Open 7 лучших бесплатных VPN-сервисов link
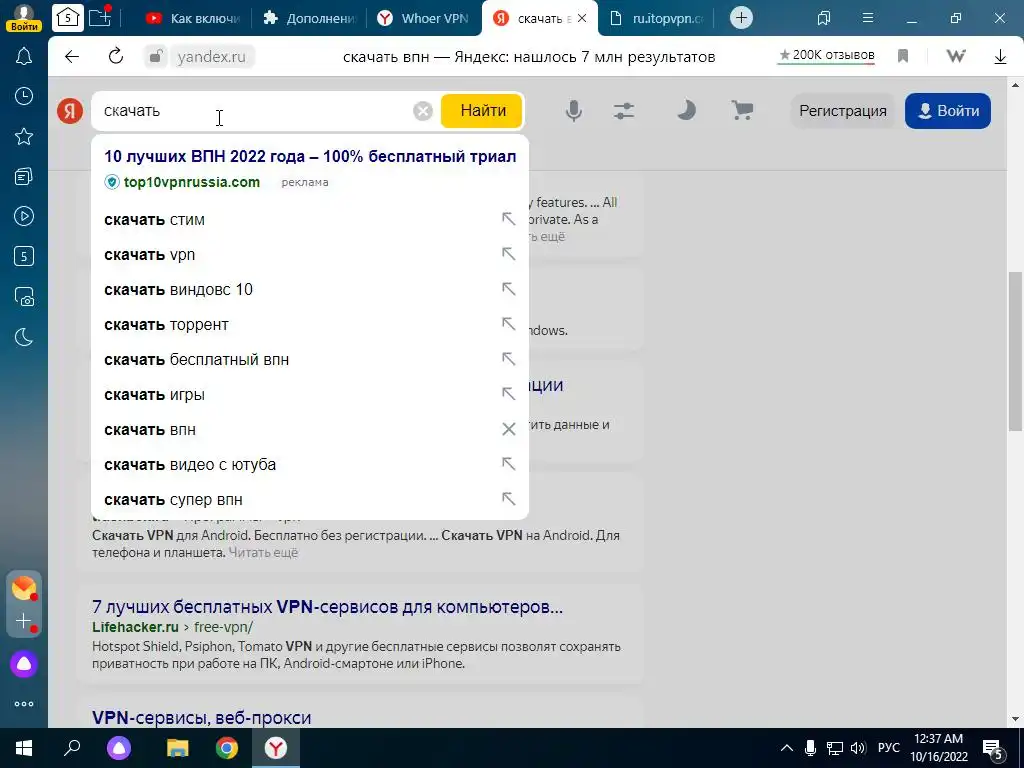 tap(327, 607)
